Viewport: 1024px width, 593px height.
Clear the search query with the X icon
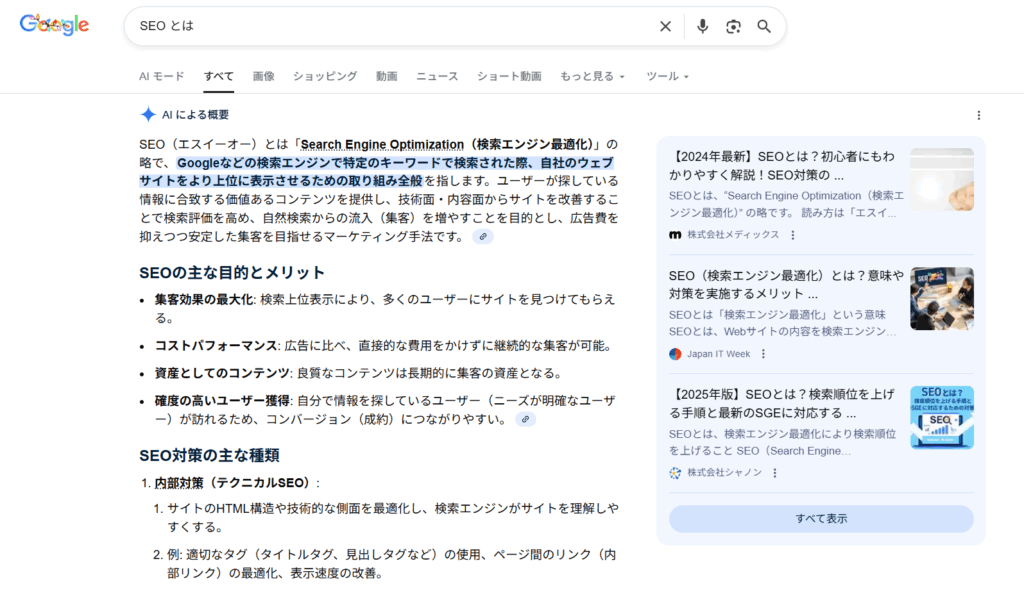[665, 26]
